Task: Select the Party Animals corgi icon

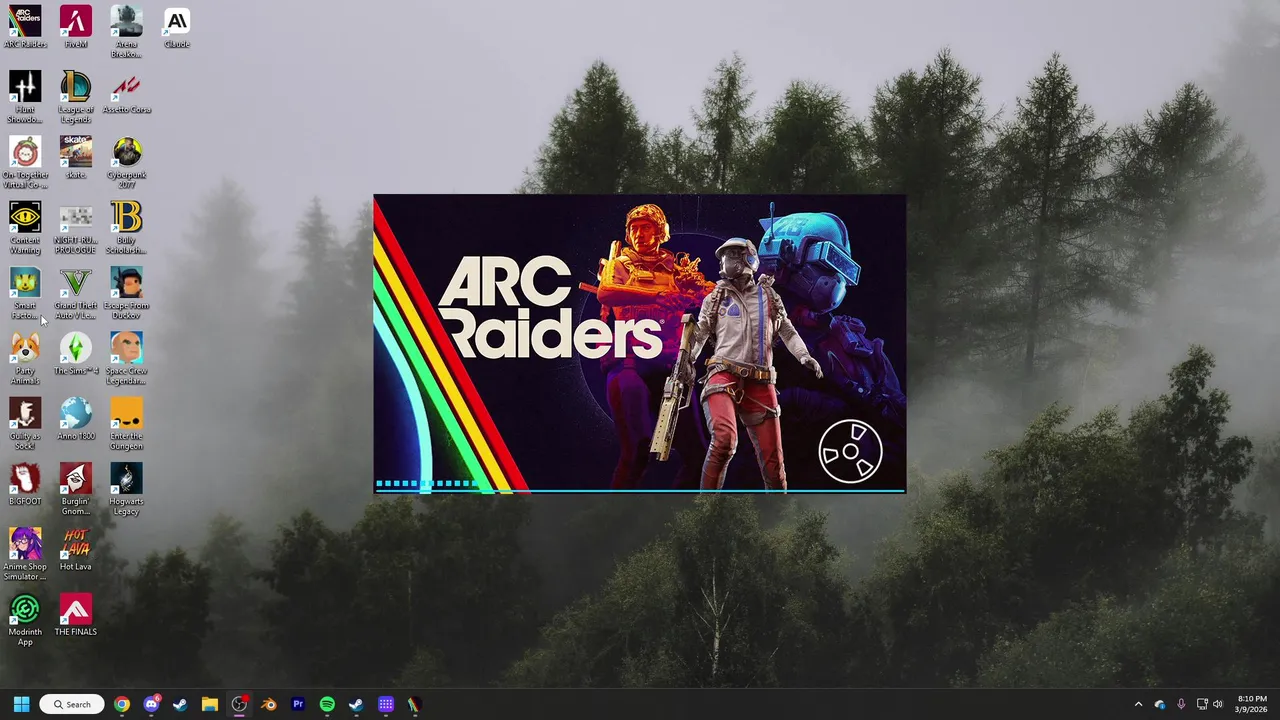Action: tap(25, 358)
